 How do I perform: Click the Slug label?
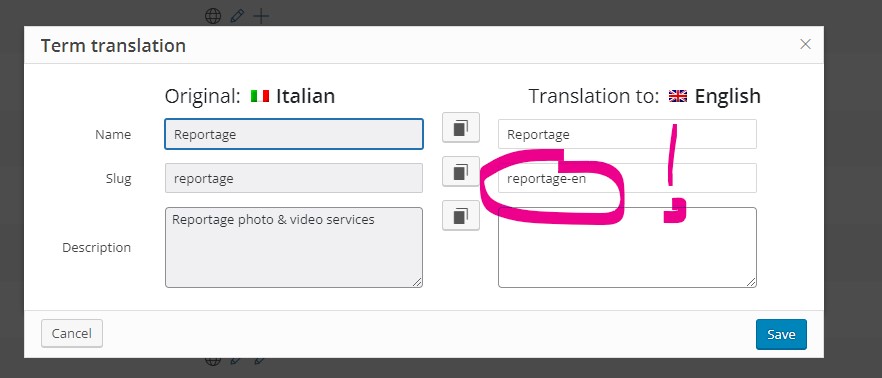click(118, 179)
